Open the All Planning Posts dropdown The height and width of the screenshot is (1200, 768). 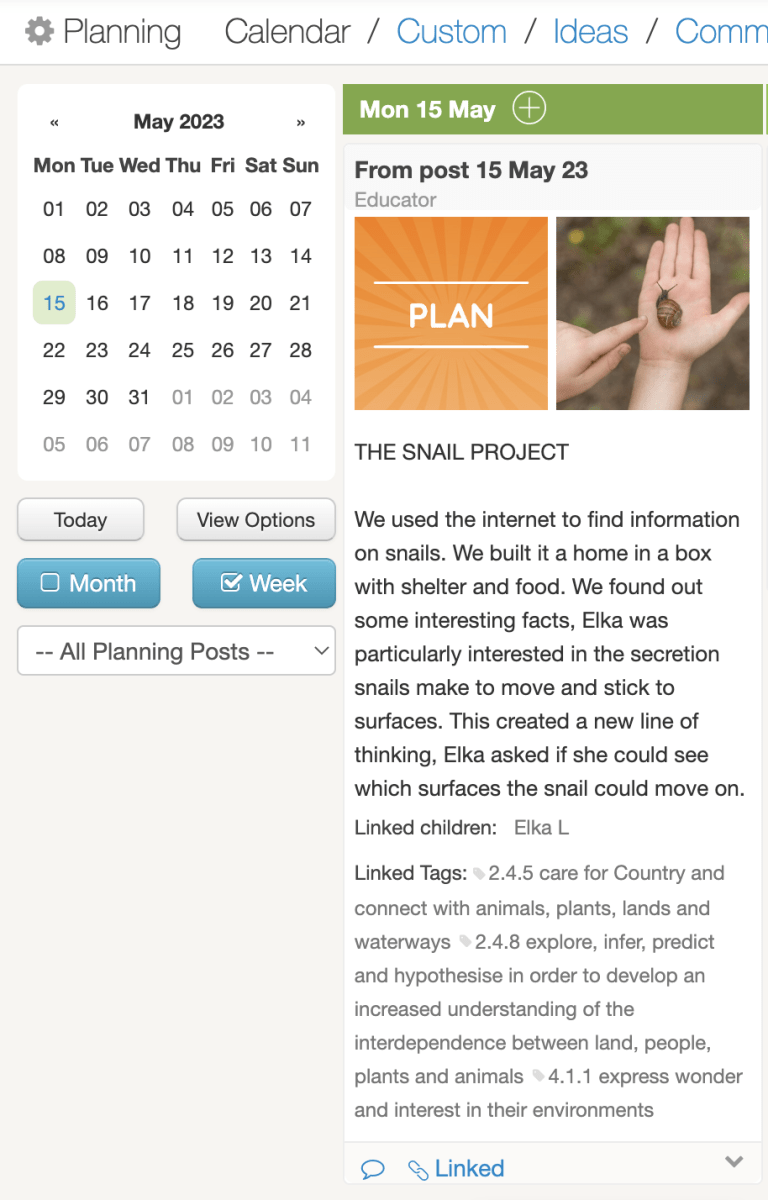176,650
